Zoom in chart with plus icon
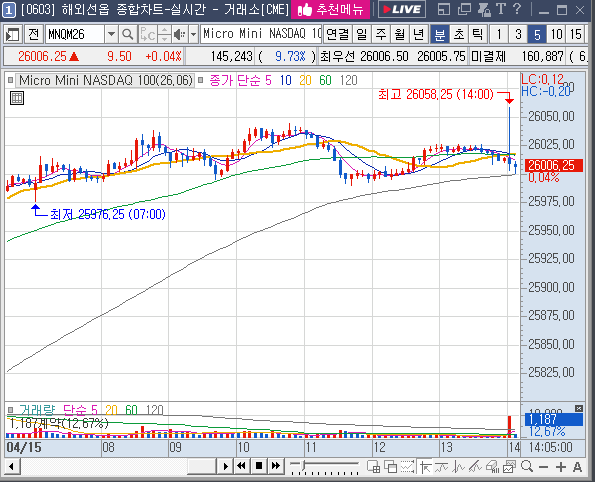The image size is (595, 482). pos(560,467)
